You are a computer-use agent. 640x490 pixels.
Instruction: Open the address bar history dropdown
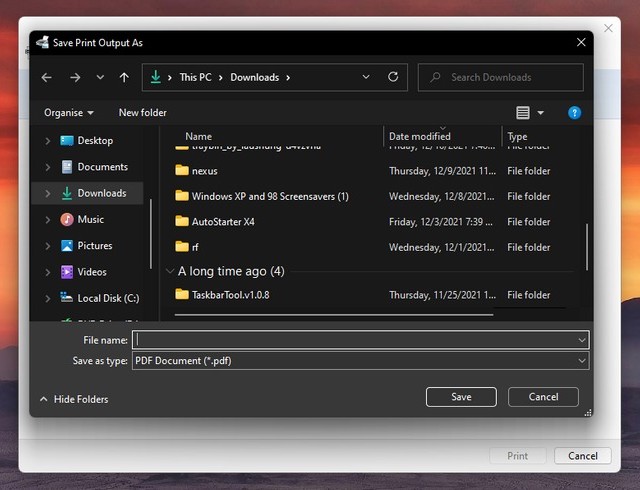click(366, 77)
